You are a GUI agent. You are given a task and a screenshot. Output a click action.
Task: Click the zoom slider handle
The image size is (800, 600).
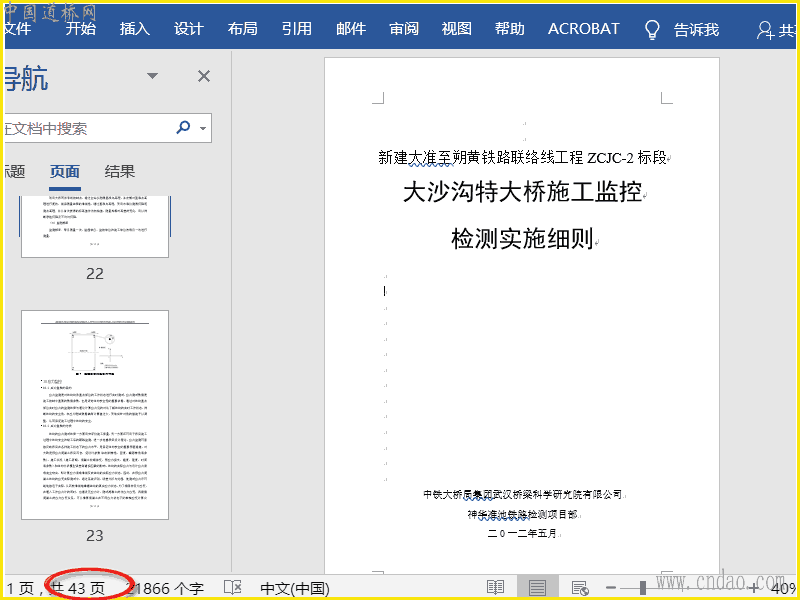(x=643, y=588)
